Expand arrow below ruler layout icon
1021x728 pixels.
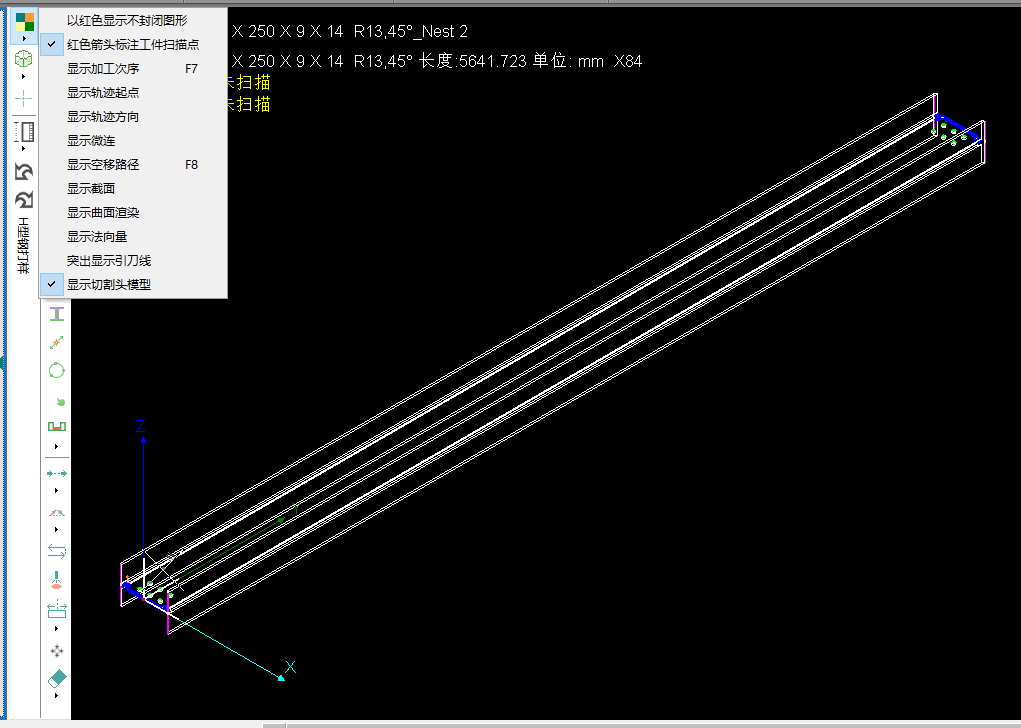coord(24,149)
